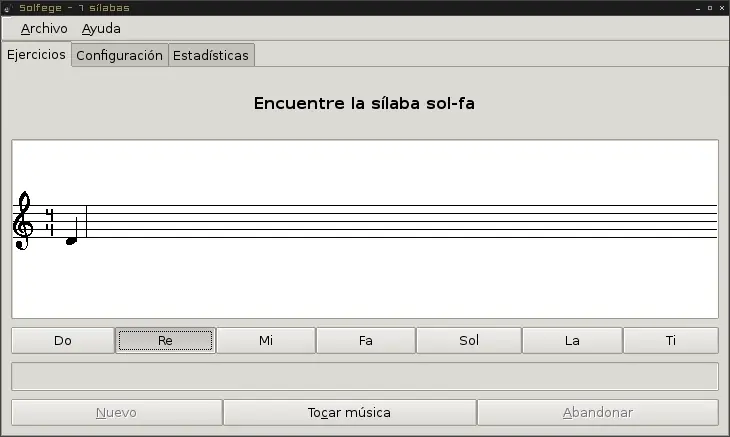This screenshot has height=437, width=730.
Task: Play the music with Tocar música
Action: point(349,412)
